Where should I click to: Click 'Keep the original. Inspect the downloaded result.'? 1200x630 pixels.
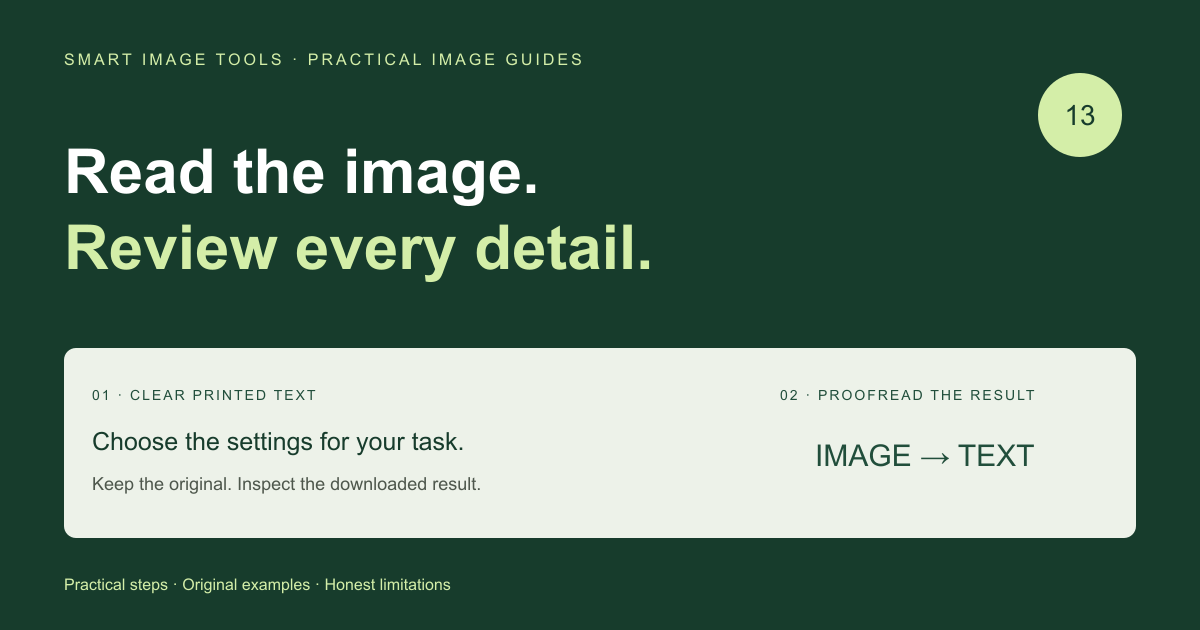coord(287,484)
